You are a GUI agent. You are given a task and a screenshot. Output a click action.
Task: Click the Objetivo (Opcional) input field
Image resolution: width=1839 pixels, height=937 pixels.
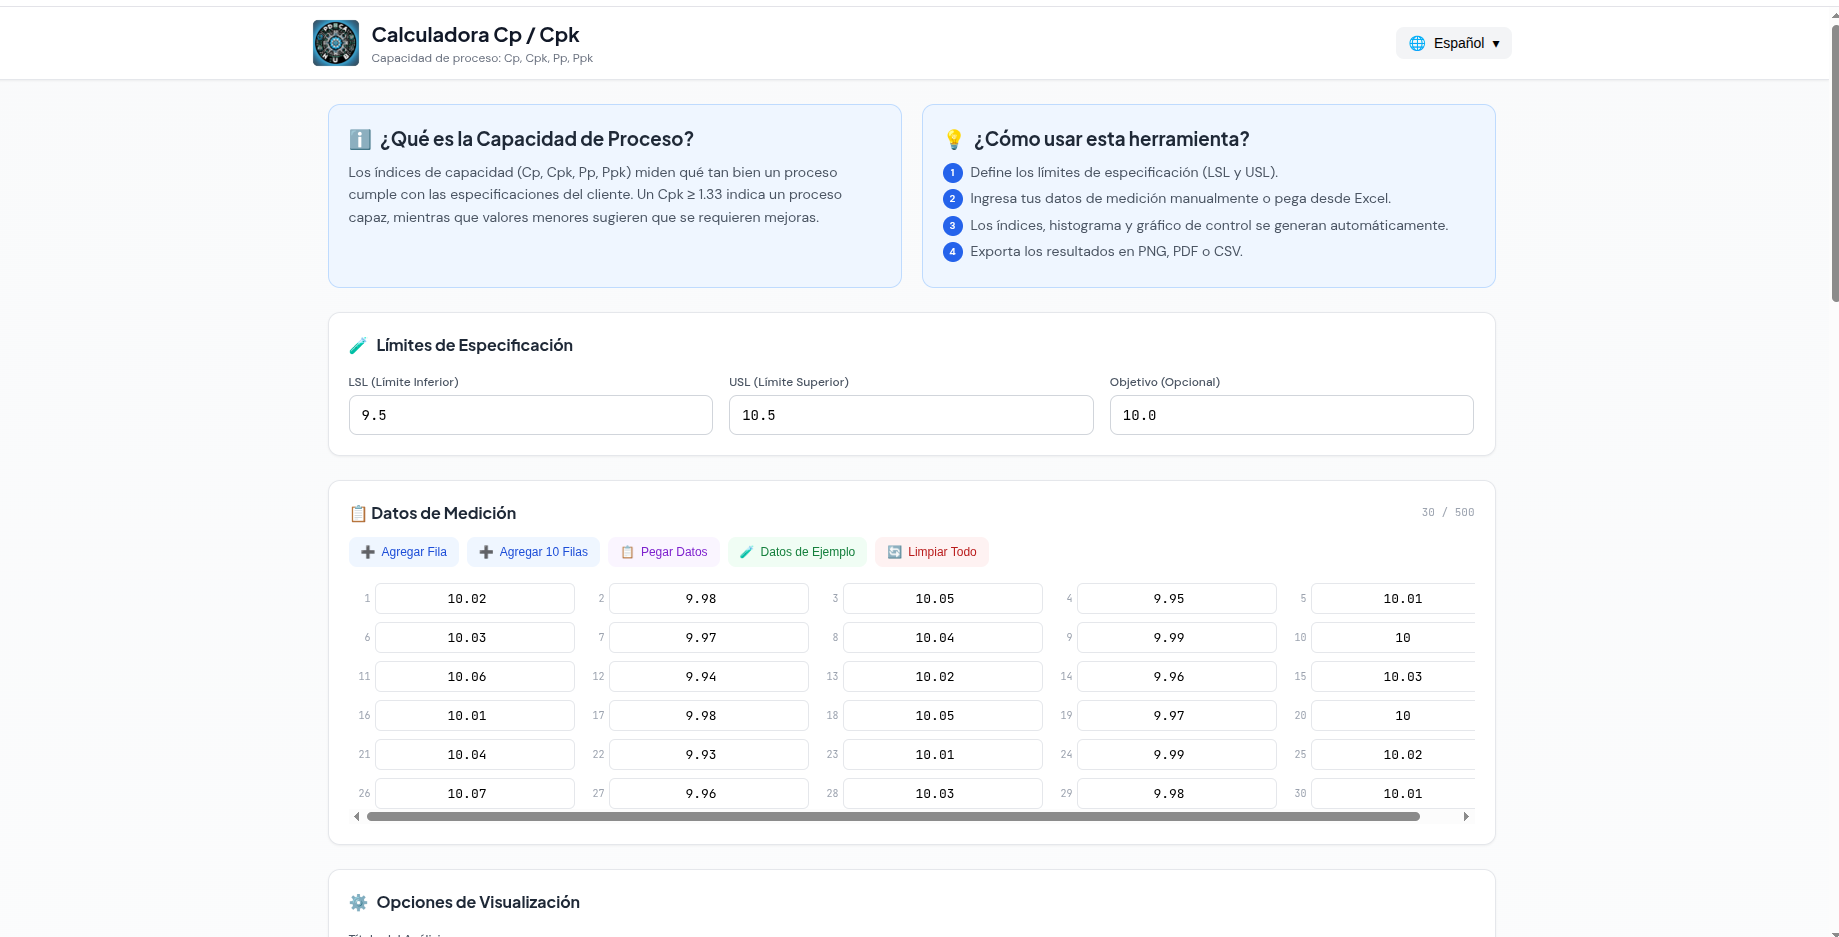[1292, 415]
